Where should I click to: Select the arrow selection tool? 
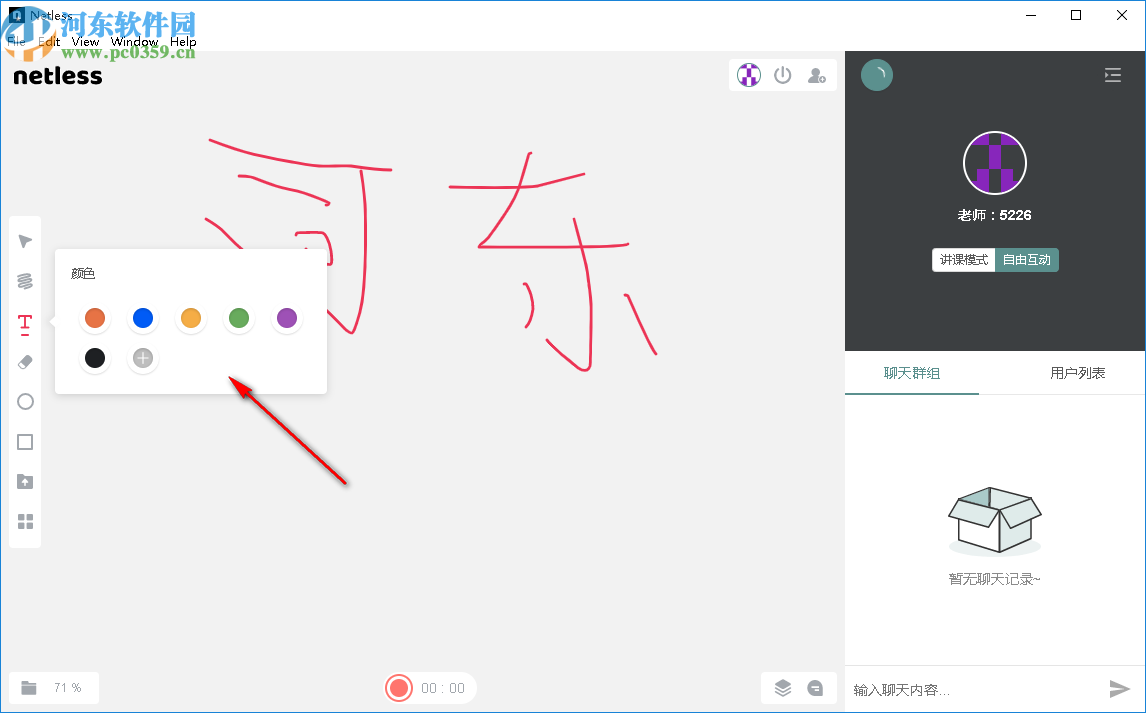pos(25,240)
